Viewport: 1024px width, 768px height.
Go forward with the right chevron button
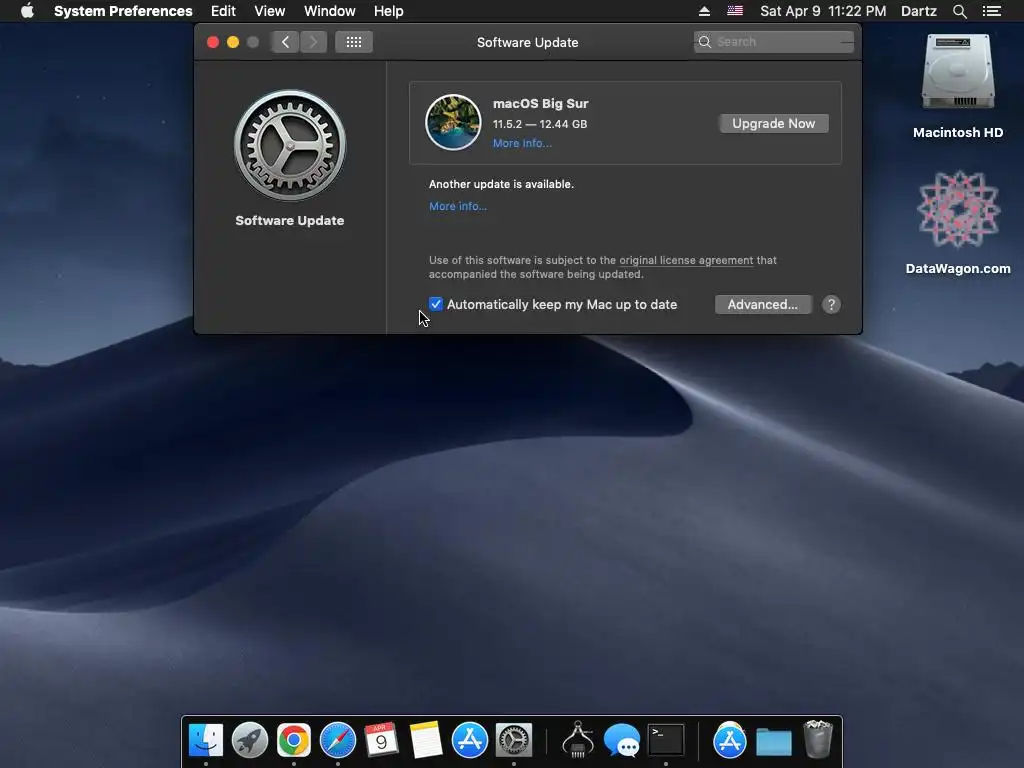pyautogui.click(x=313, y=42)
